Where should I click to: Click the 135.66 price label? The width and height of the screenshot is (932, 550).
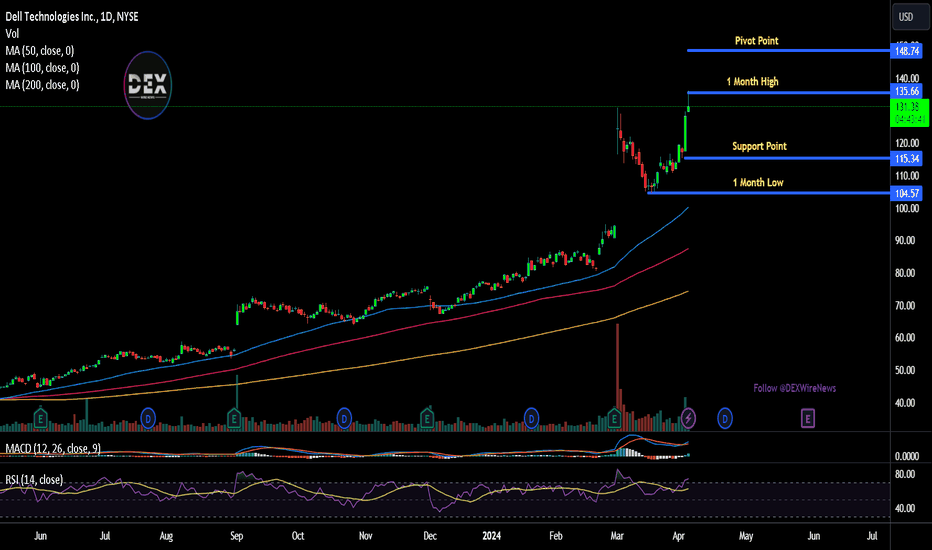pyautogui.click(x=907, y=92)
